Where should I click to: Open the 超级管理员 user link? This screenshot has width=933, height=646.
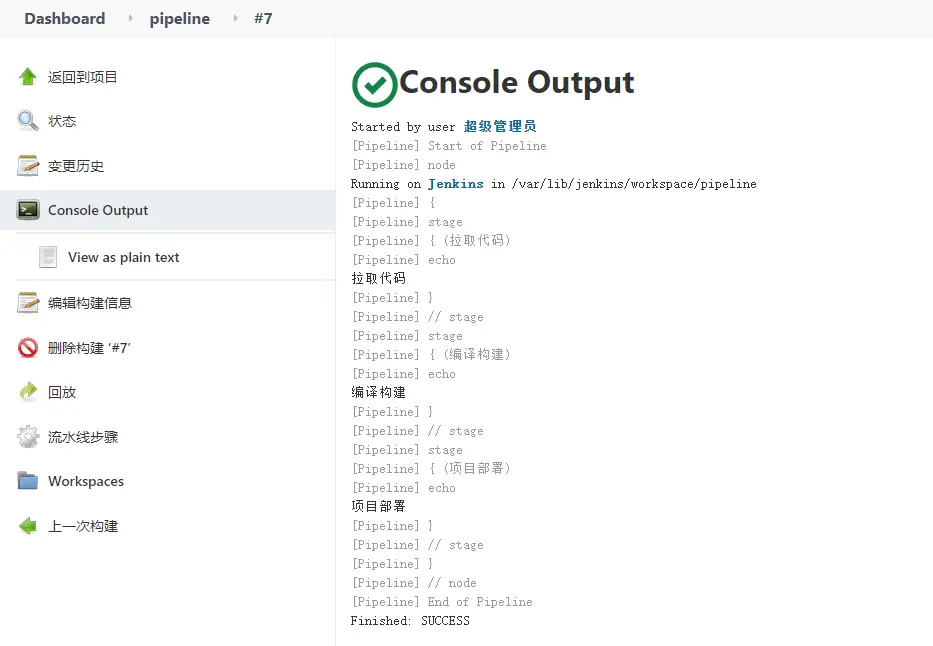click(500, 127)
